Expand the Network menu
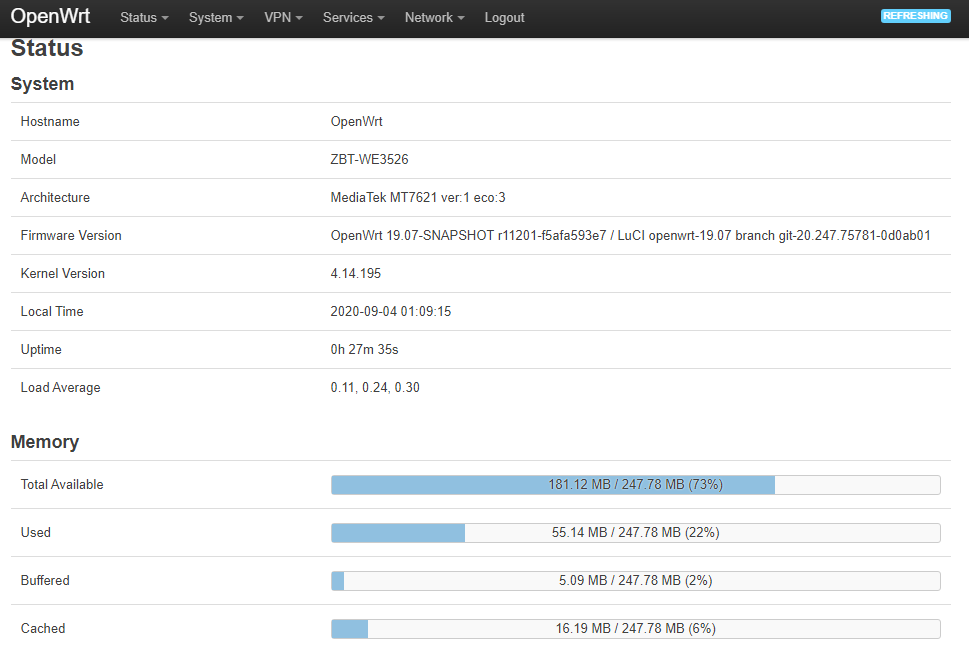The height and width of the screenshot is (646, 969). pos(434,18)
